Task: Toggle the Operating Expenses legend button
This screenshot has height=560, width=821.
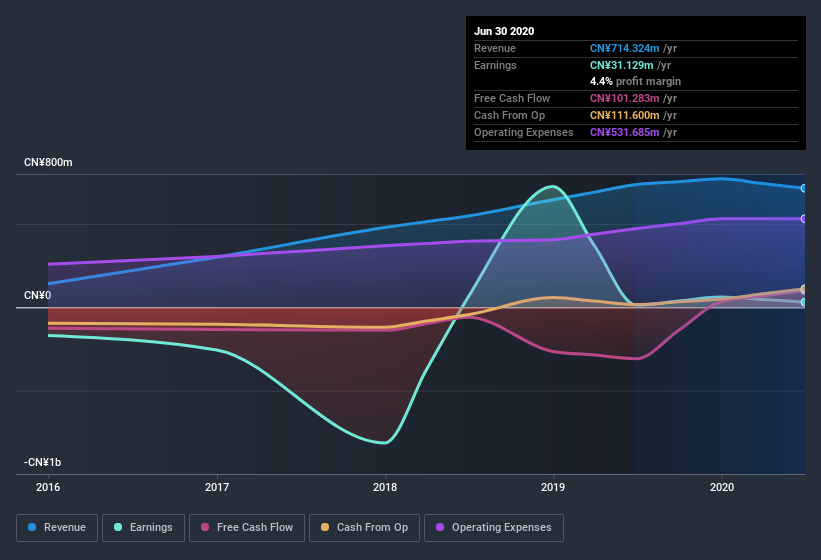Action: pos(494,528)
